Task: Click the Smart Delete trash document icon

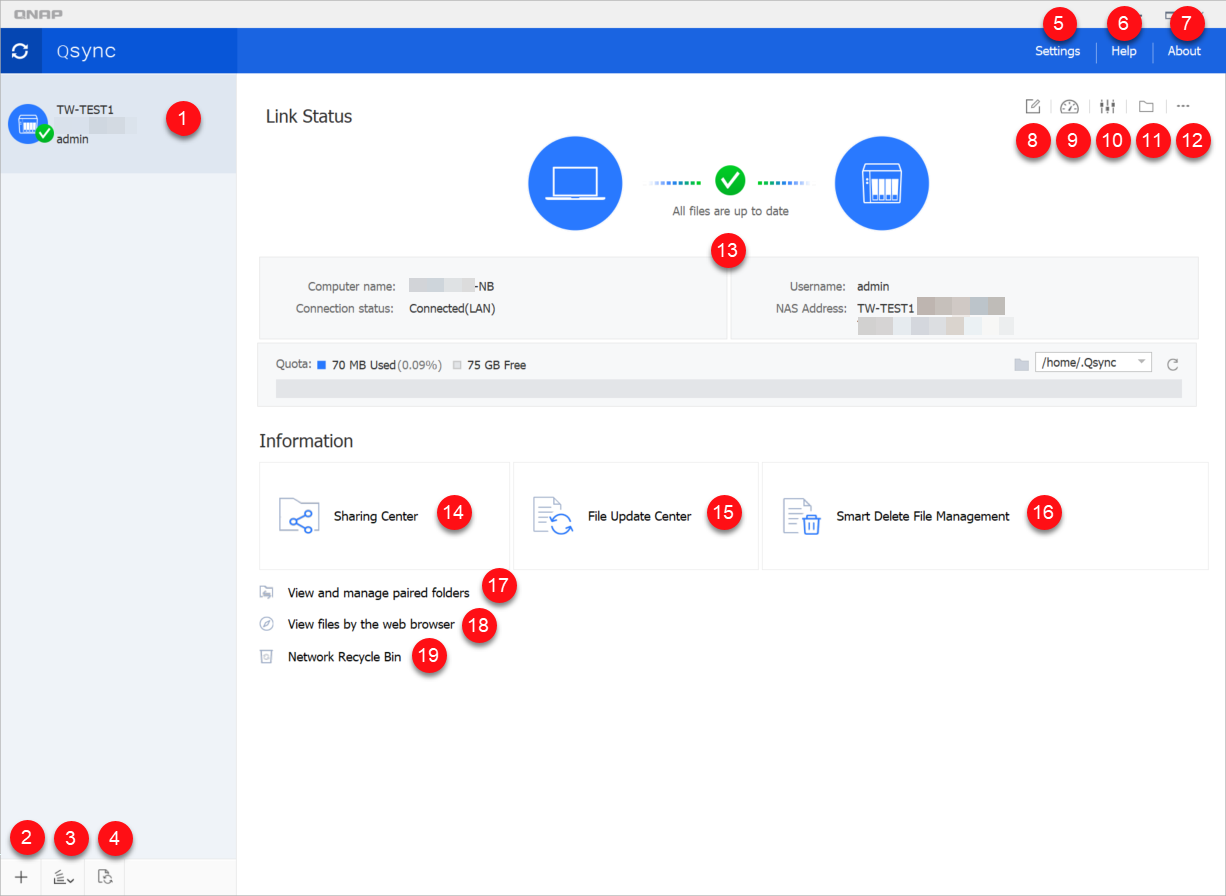Action: (x=801, y=516)
